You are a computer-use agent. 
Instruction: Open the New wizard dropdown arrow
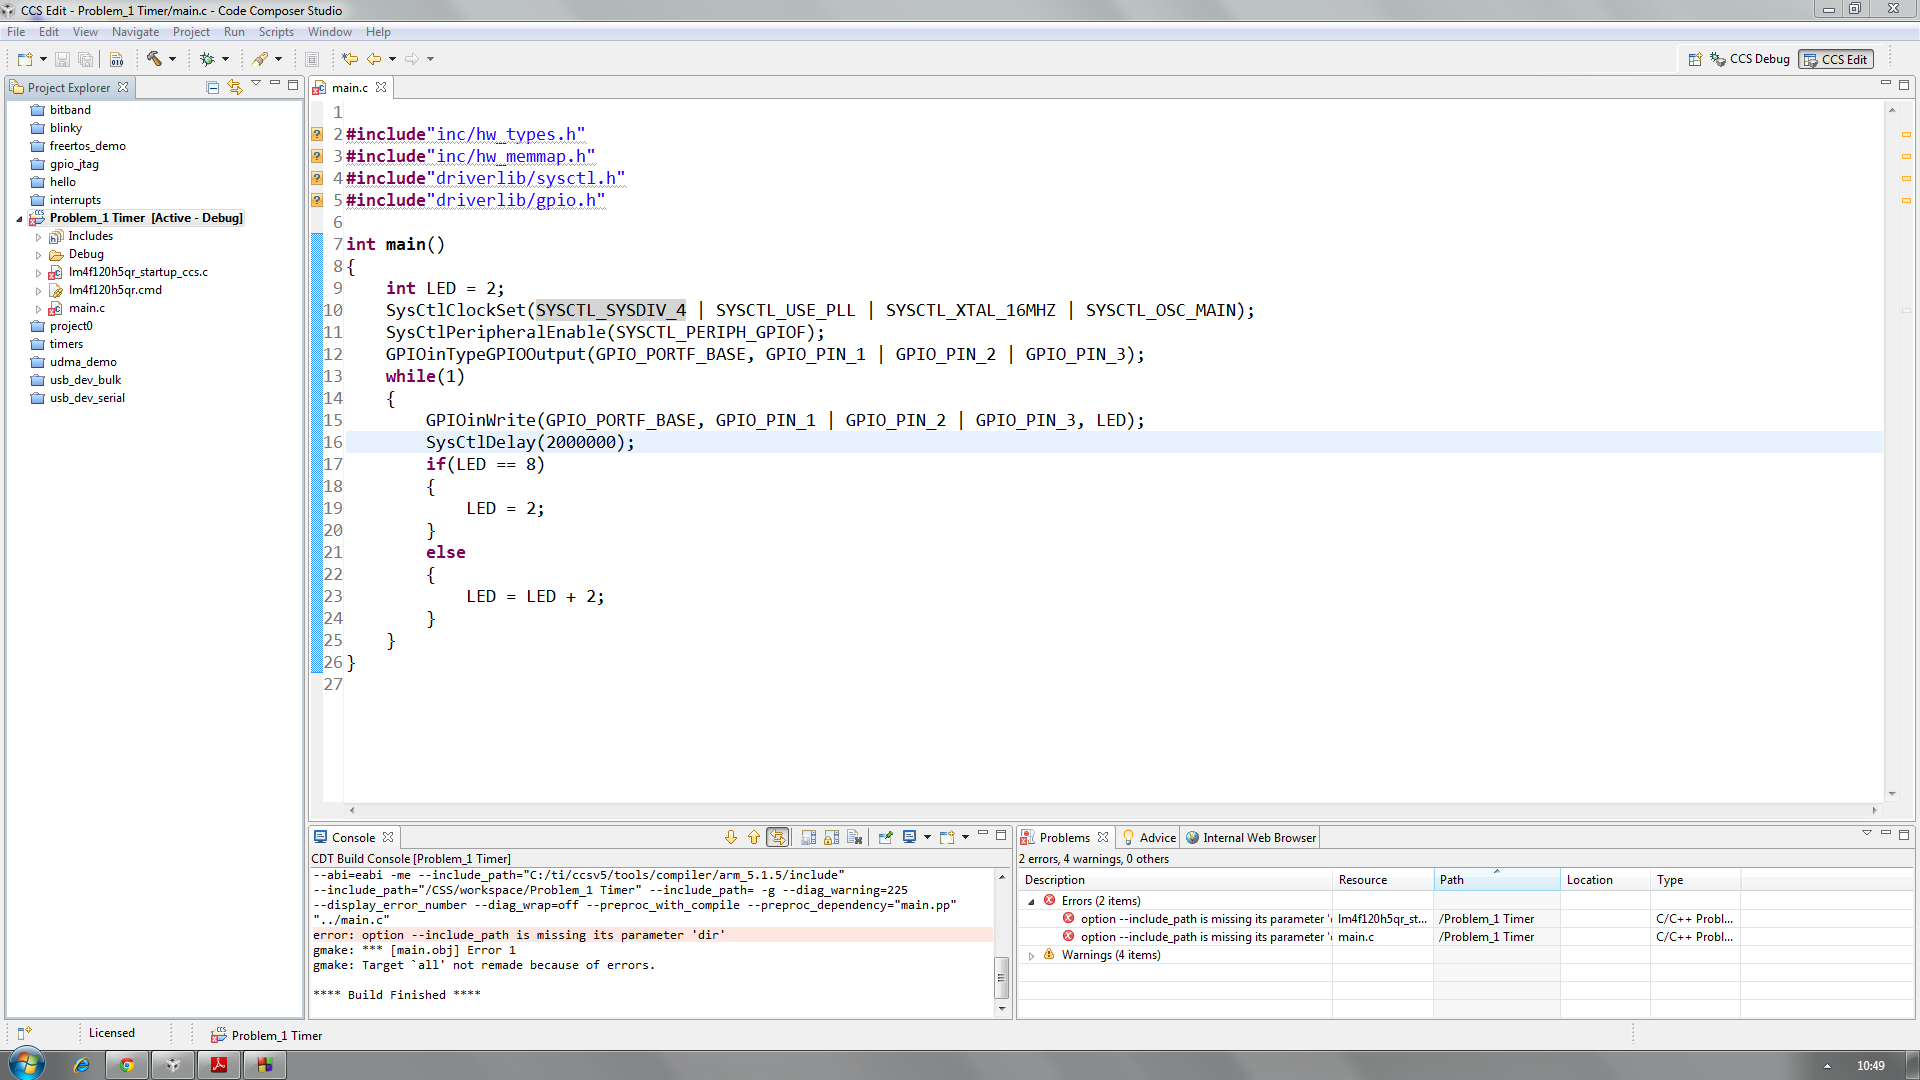(x=43, y=59)
